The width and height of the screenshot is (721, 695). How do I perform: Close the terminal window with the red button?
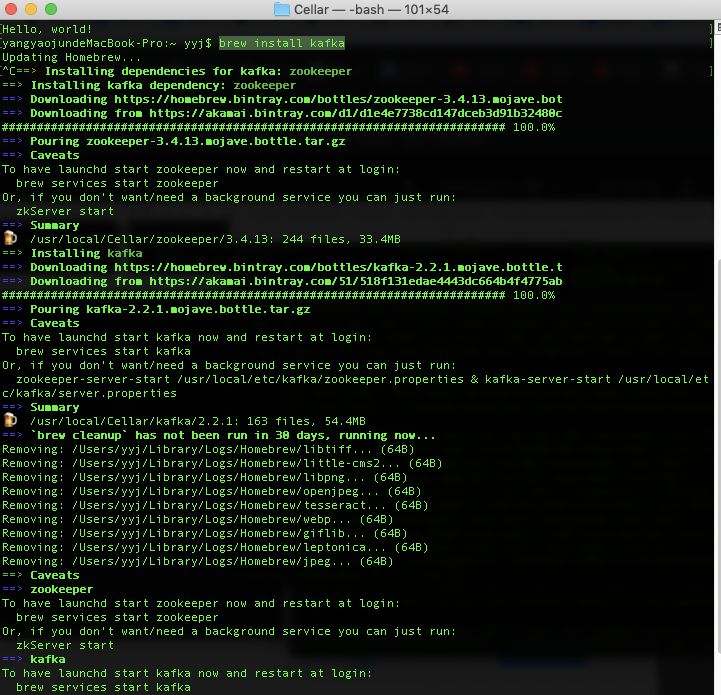(11, 9)
